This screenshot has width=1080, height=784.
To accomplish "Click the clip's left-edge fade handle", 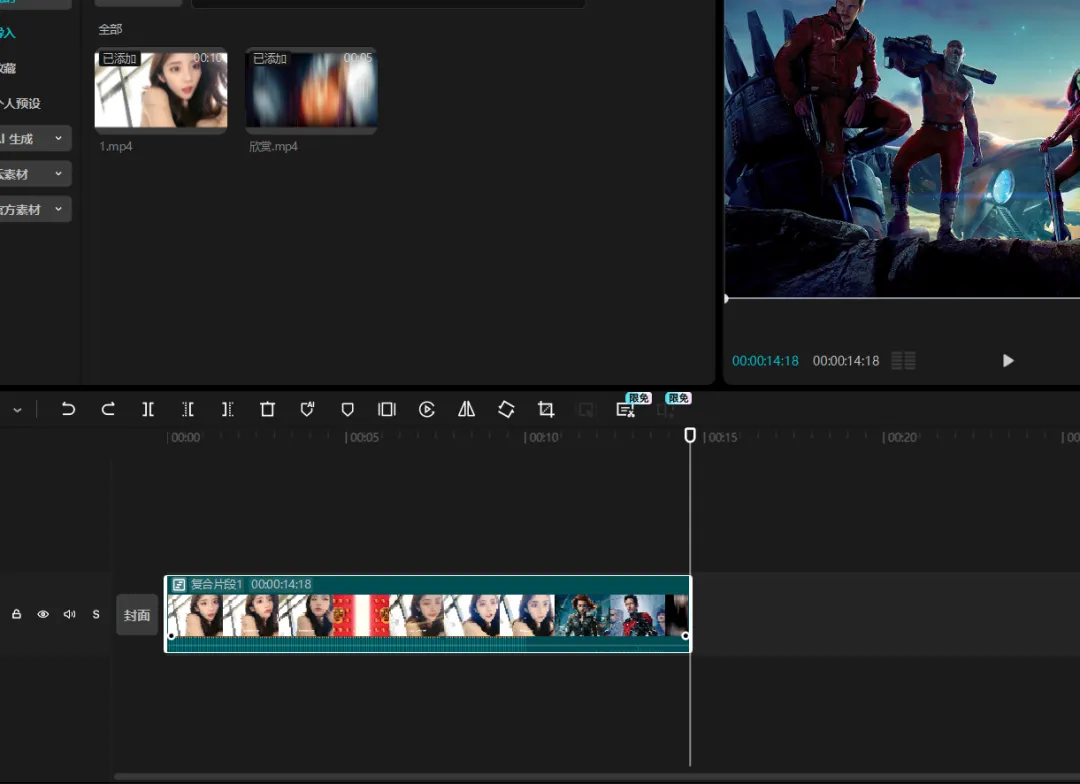I will (172, 636).
